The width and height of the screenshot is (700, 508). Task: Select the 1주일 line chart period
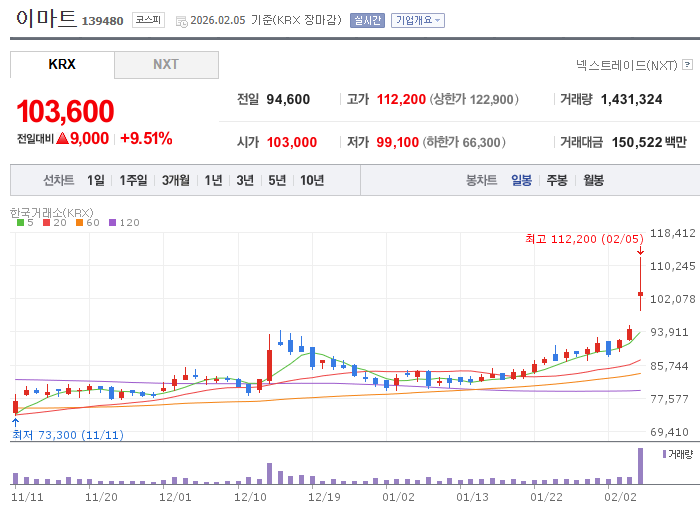click(133, 180)
